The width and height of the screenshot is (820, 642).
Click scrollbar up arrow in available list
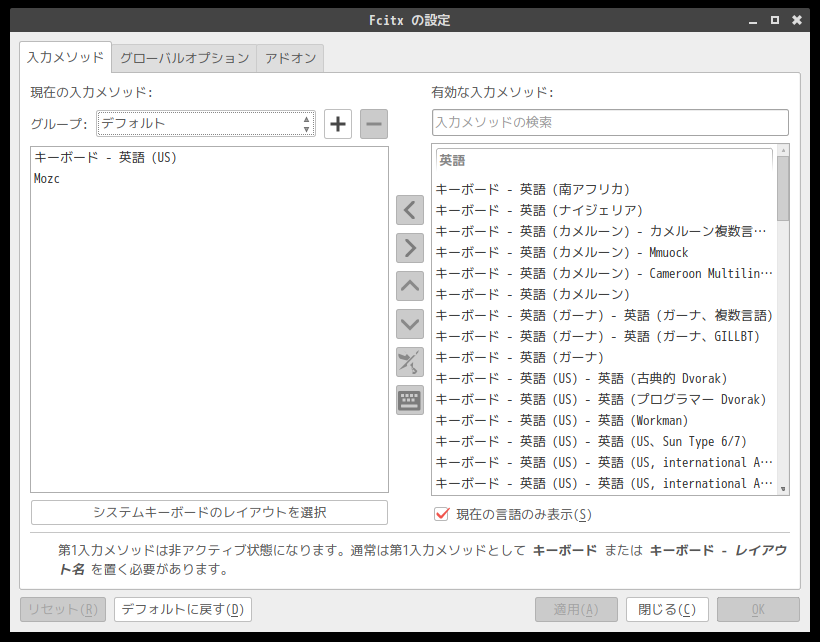click(x=783, y=150)
